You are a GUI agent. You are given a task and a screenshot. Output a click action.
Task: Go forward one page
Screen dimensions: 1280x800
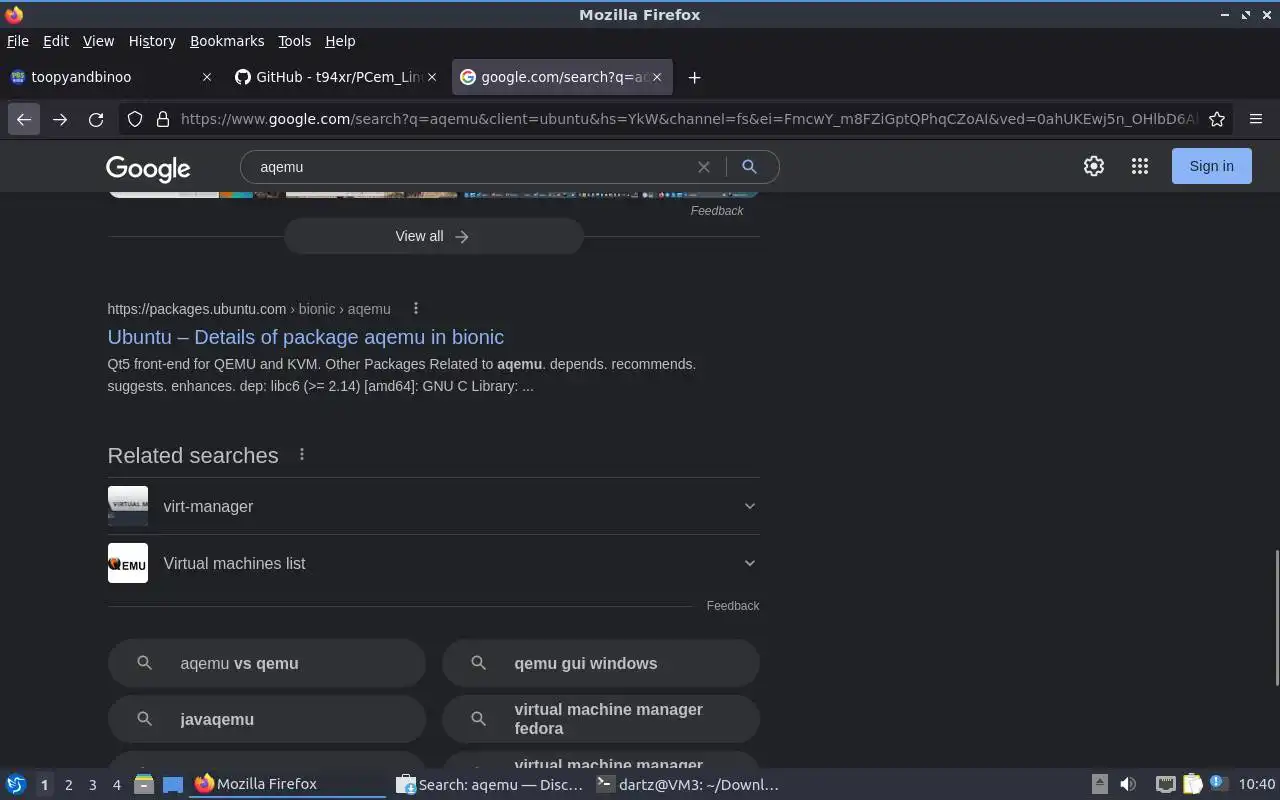60,119
